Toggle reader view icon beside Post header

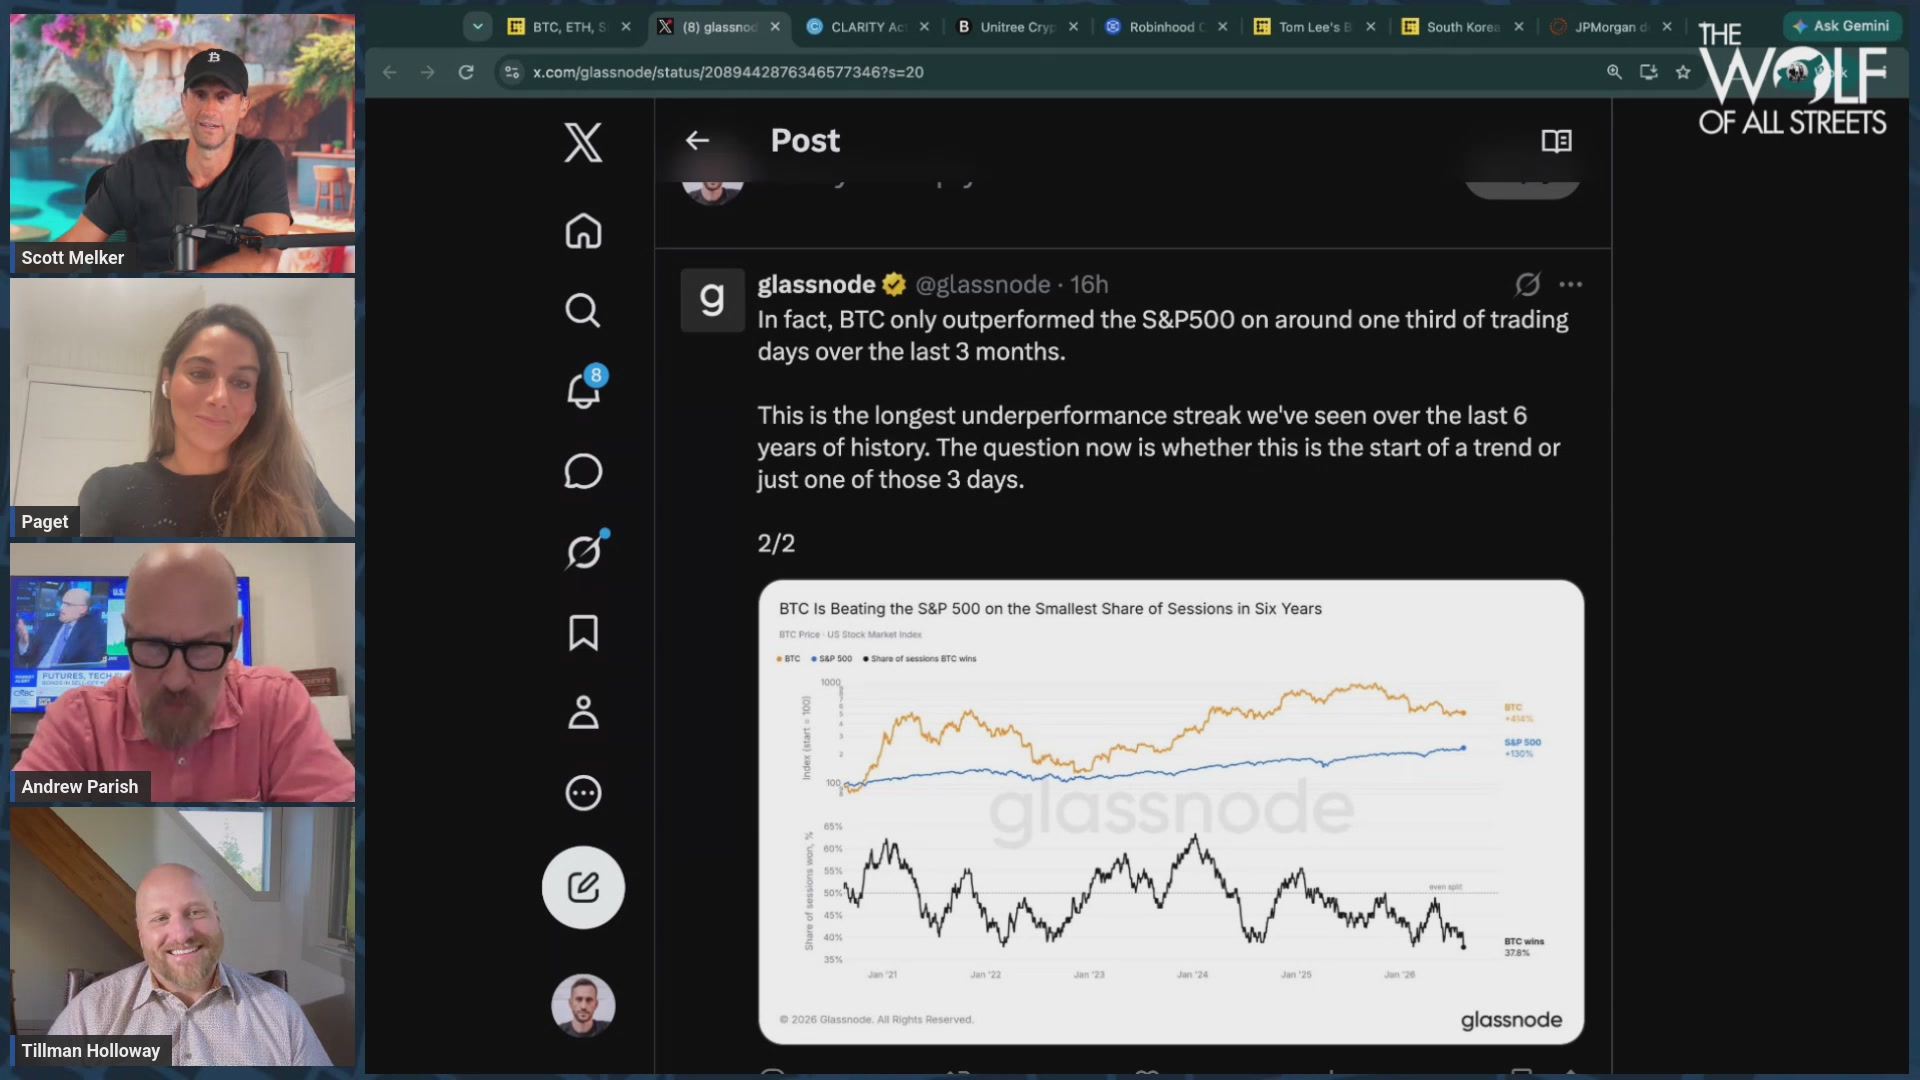(1556, 141)
